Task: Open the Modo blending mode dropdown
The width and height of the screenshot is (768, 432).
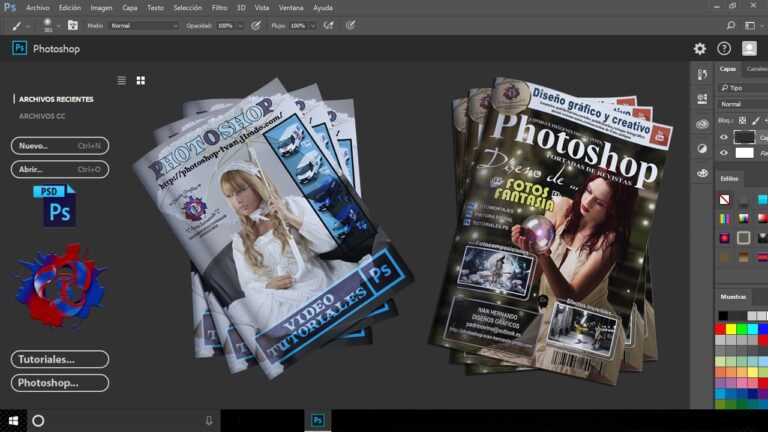Action: pyautogui.click(x=144, y=25)
